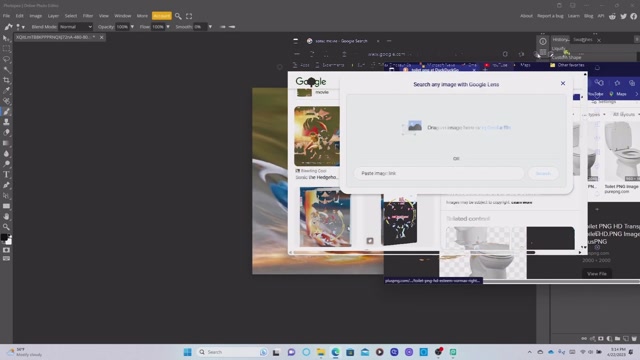The width and height of the screenshot is (640, 360).
Task: Select the Type tool
Action: click(x=6, y=175)
